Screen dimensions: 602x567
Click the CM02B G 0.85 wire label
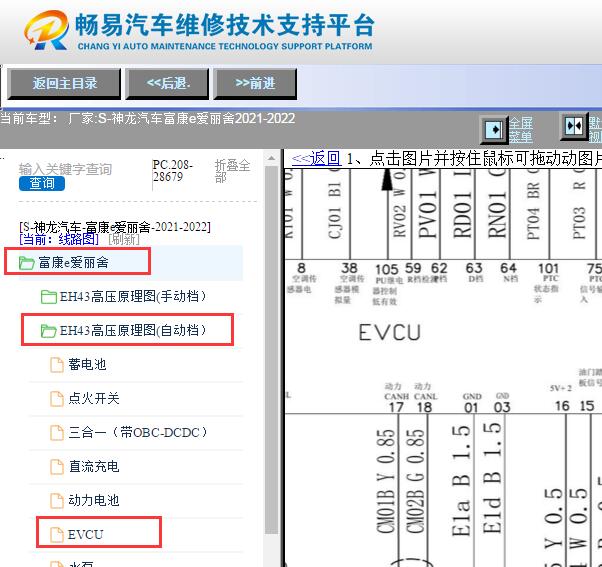(x=416, y=481)
